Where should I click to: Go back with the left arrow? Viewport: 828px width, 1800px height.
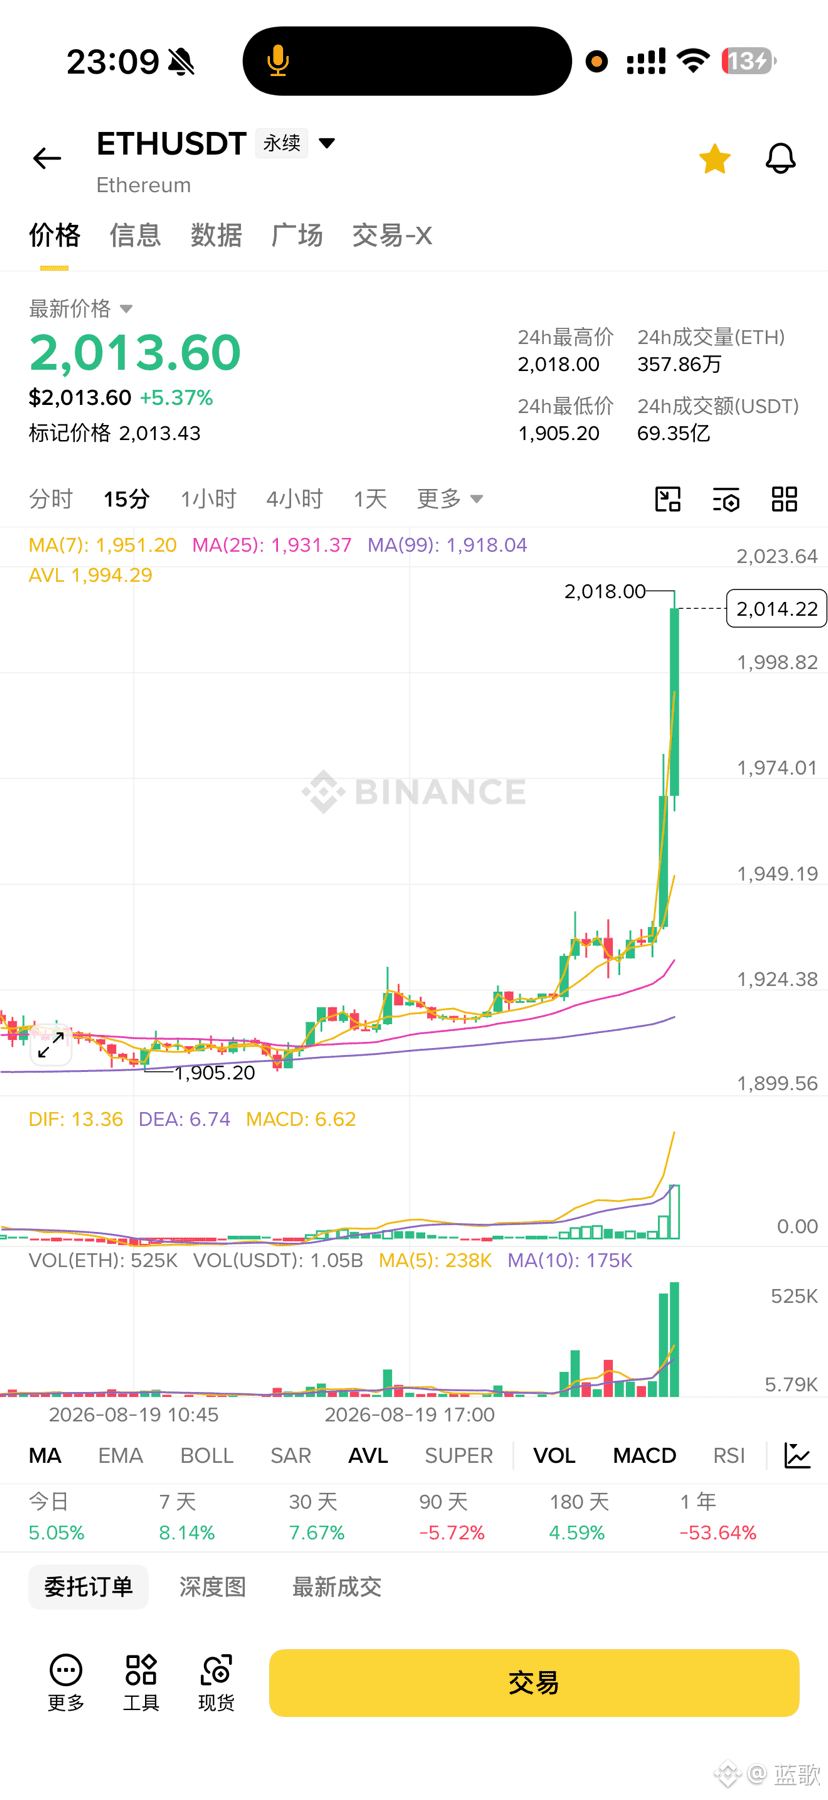coord(47,158)
